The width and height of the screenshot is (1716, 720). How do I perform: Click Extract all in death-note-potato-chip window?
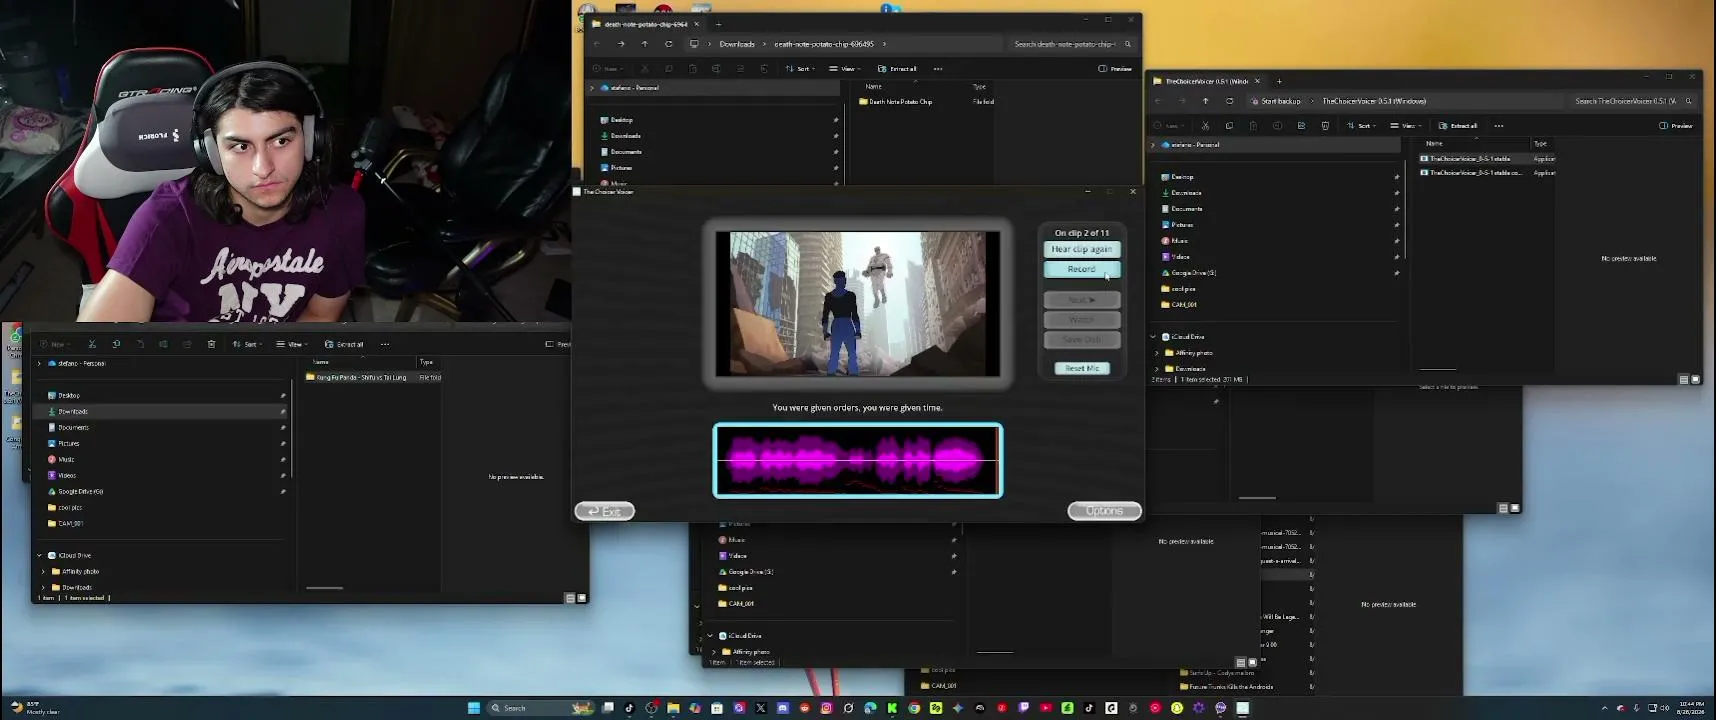898,69
